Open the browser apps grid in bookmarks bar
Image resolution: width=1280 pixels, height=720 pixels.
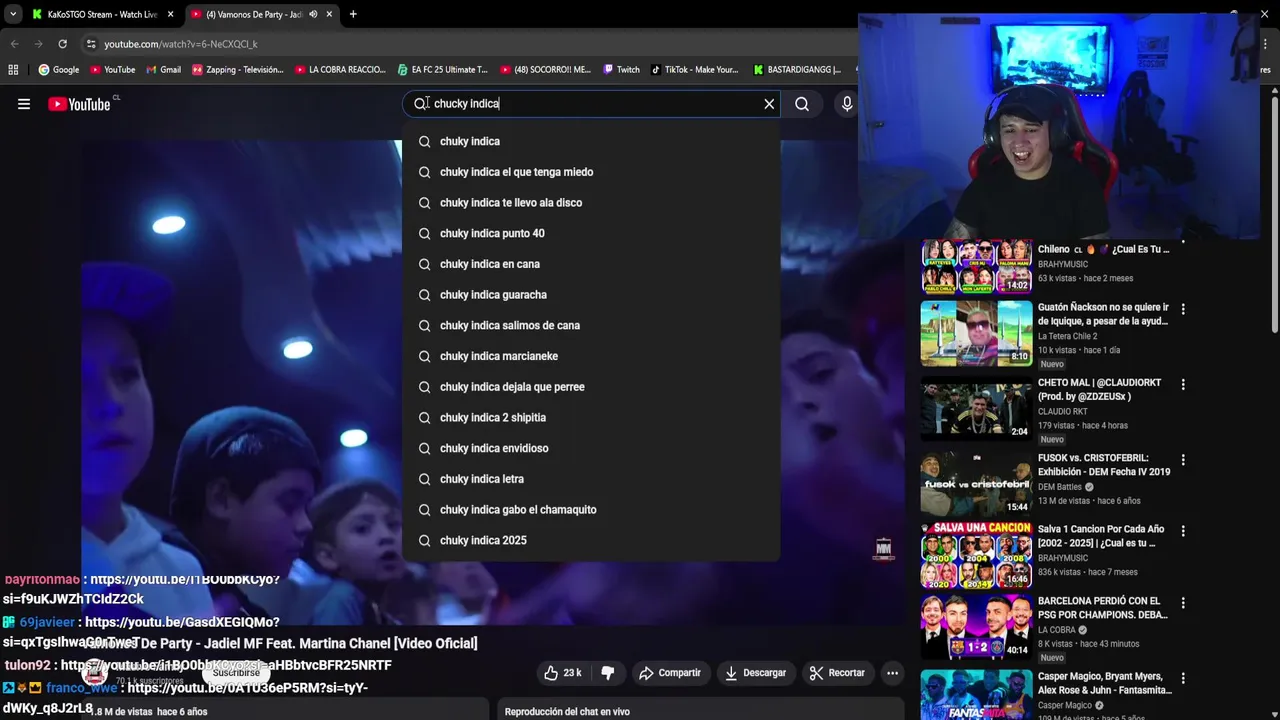click(13, 69)
